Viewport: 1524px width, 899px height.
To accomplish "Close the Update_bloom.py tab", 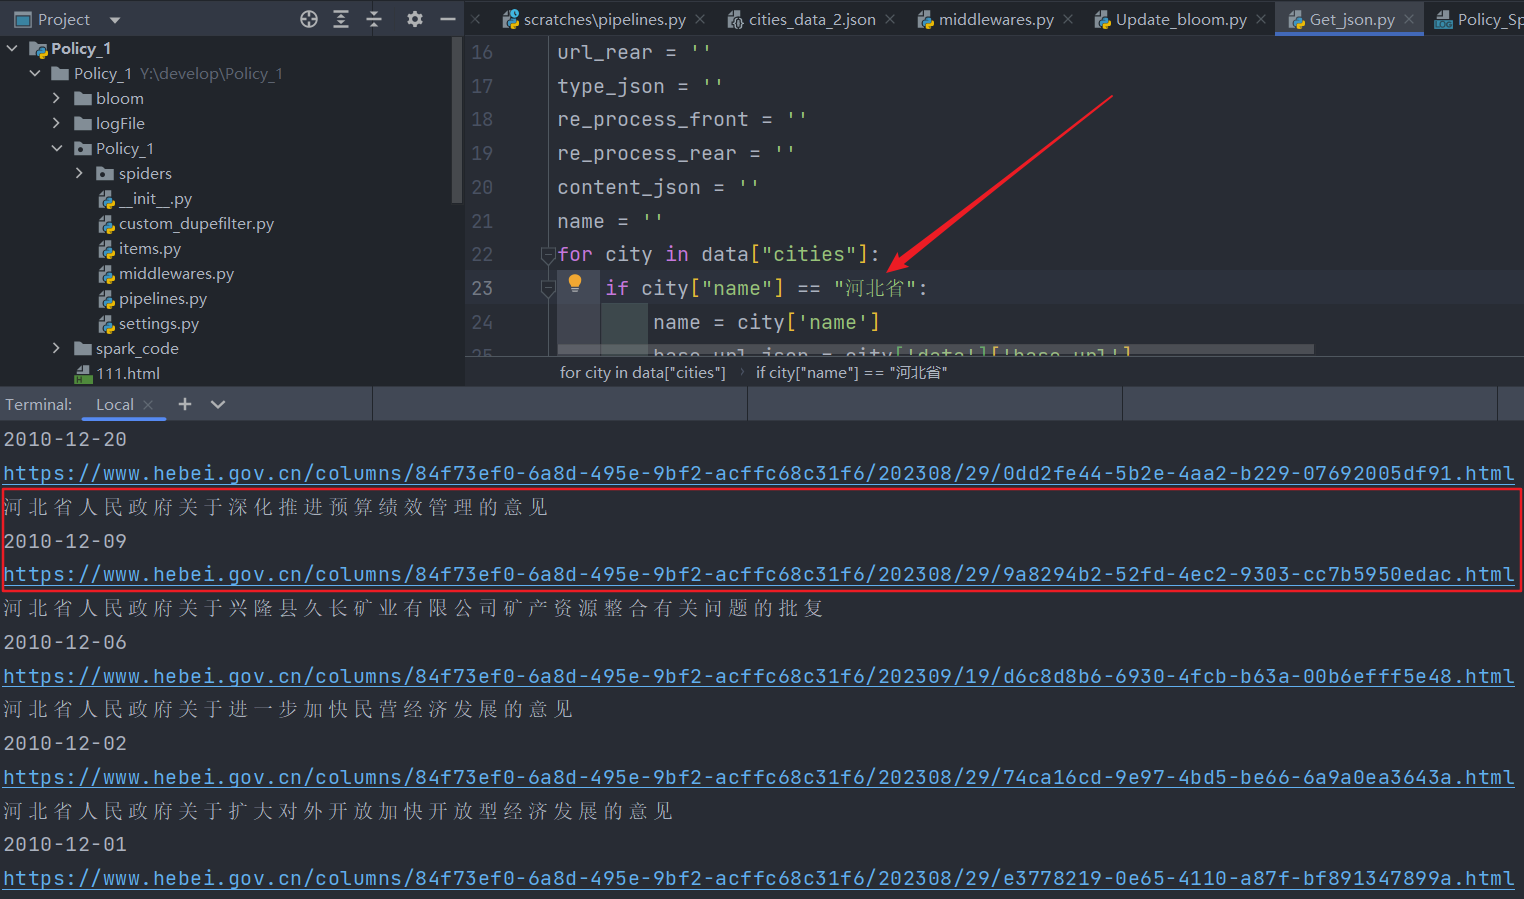I will pyautogui.click(x=1261, y=19).
